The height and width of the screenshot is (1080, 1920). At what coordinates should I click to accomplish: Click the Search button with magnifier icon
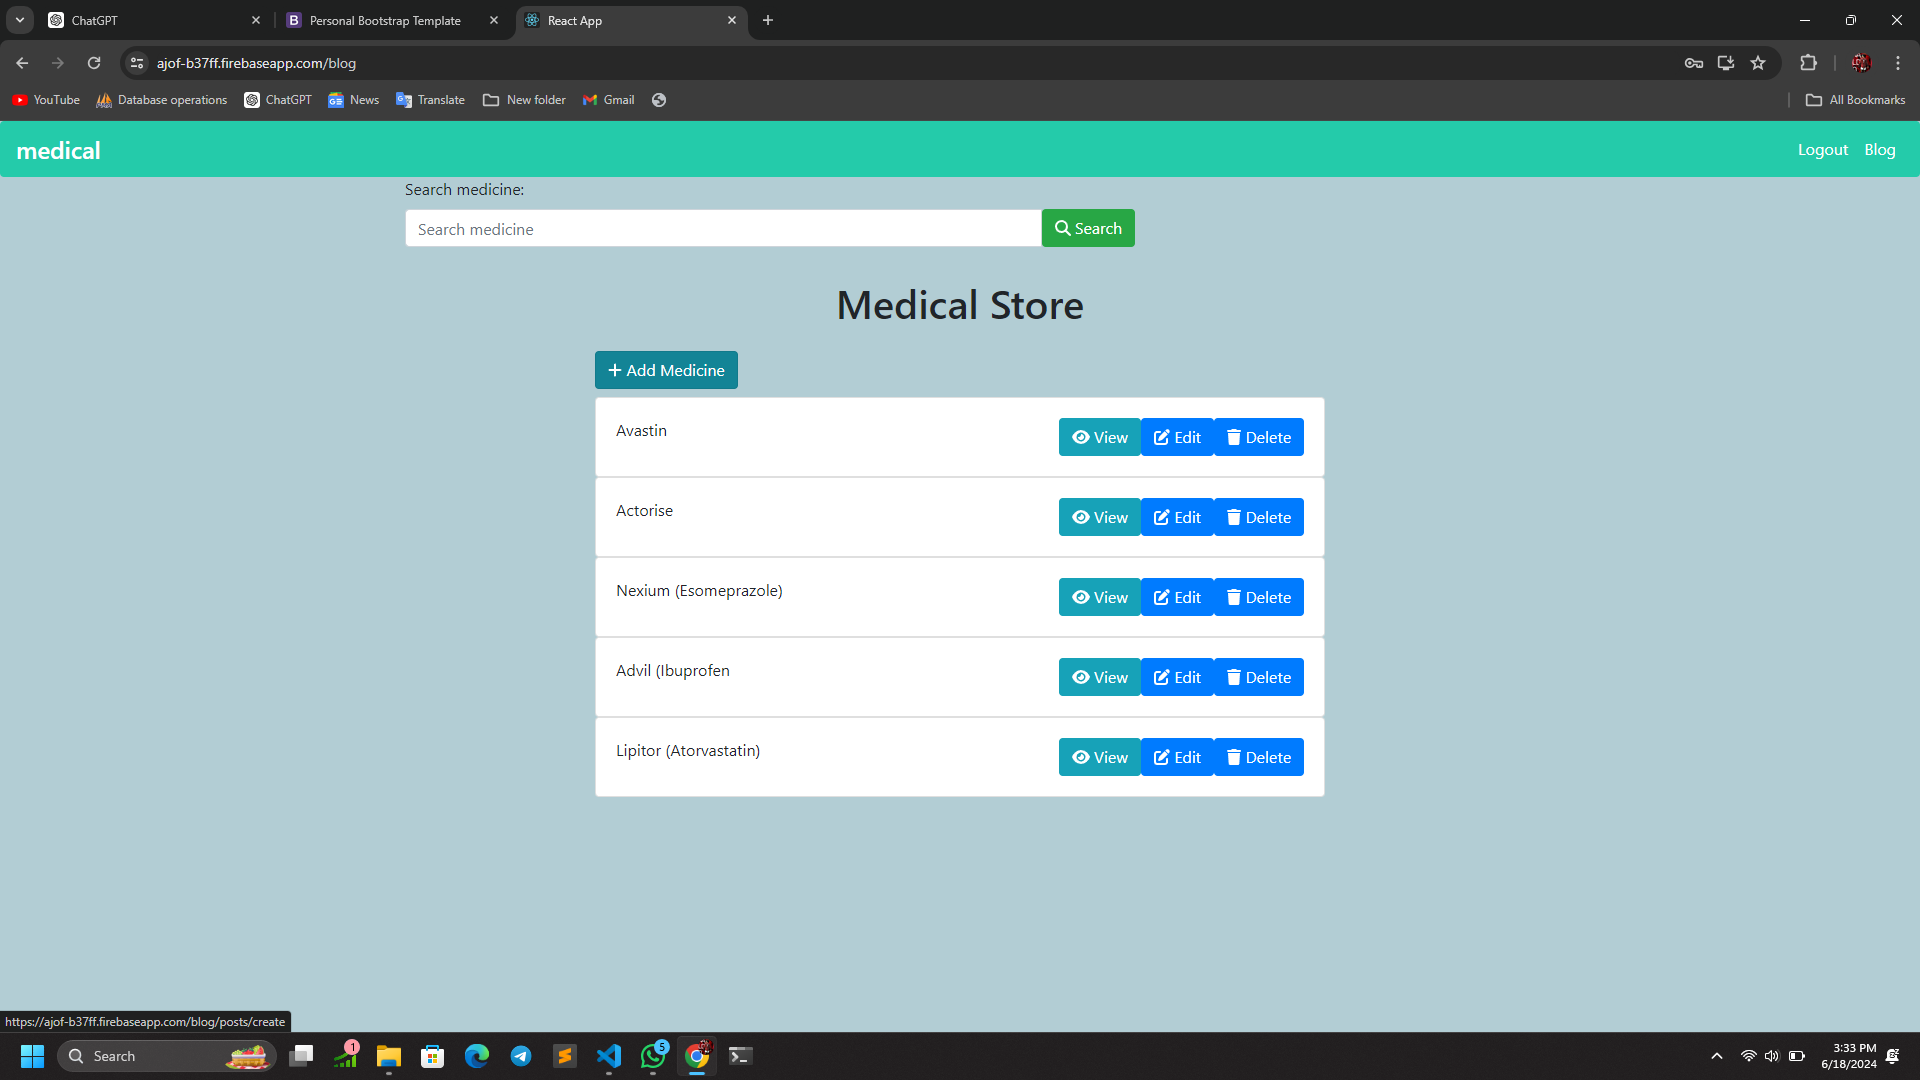coord(1088,228)
